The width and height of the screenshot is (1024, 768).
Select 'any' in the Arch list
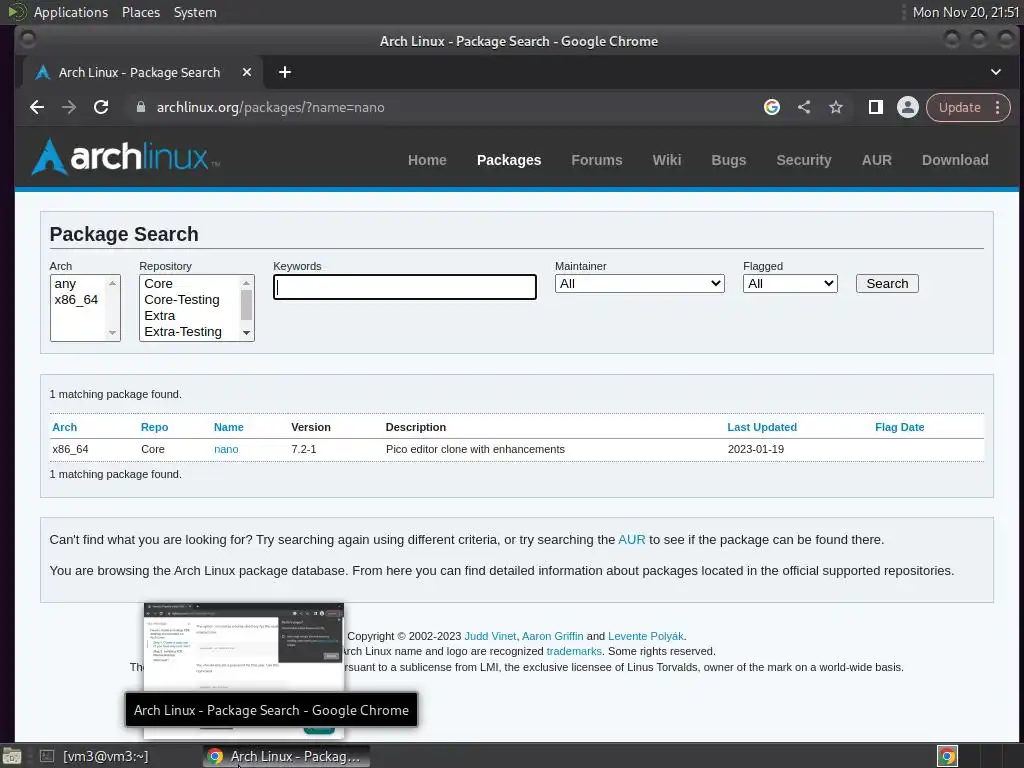(x=78, y=283)
